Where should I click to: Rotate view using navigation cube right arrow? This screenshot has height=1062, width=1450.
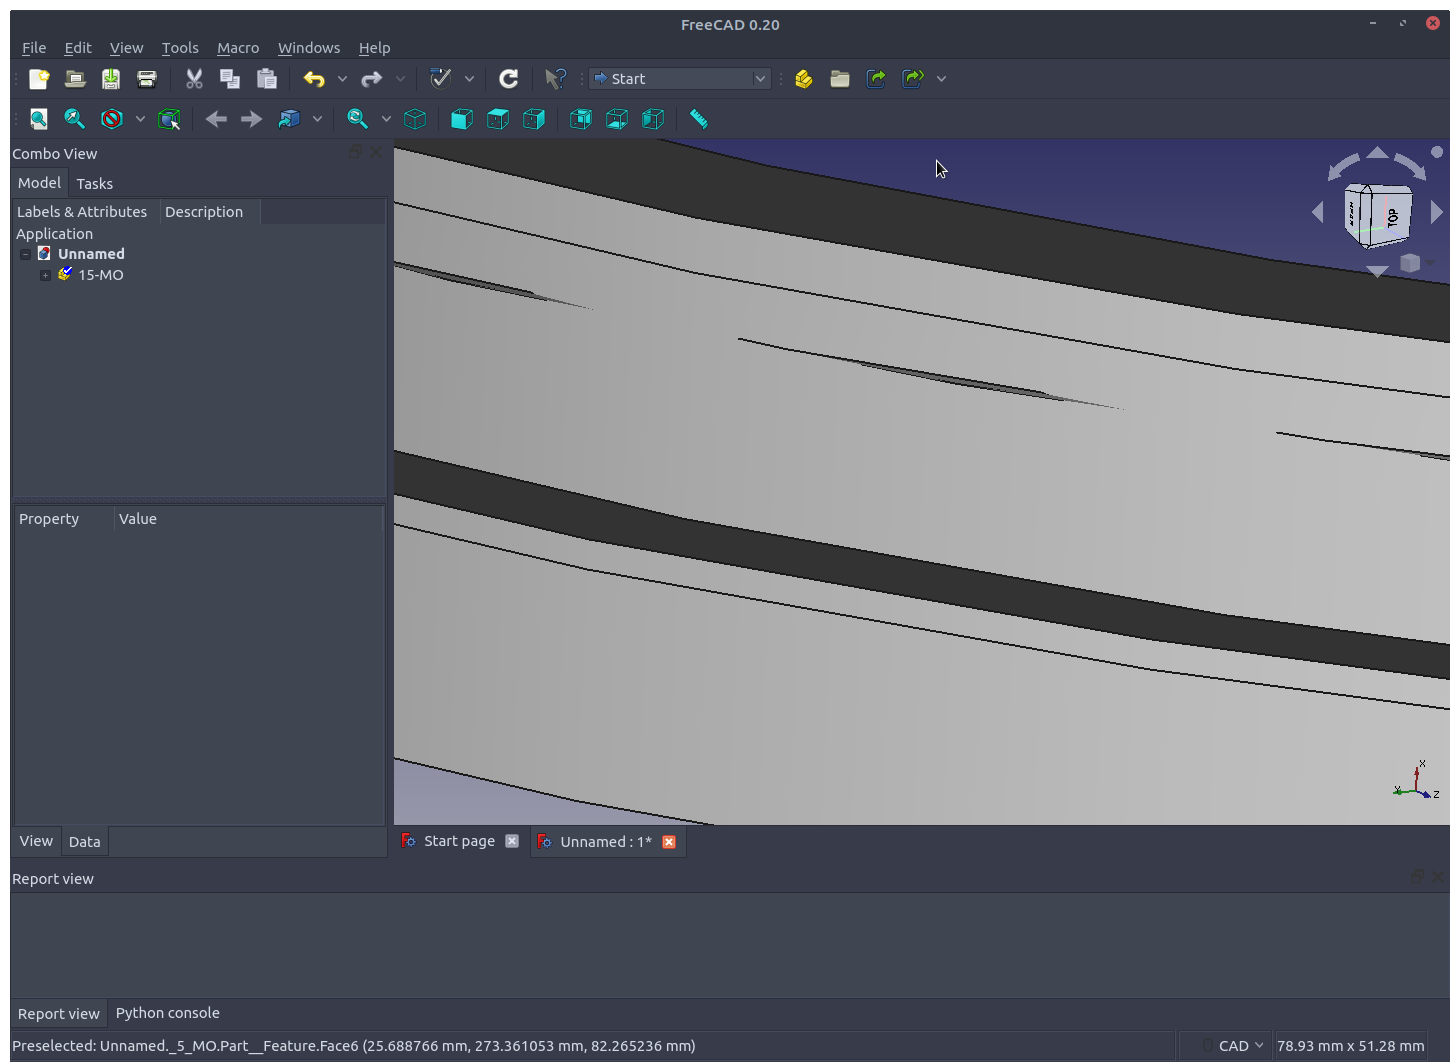pos(1437,212)
